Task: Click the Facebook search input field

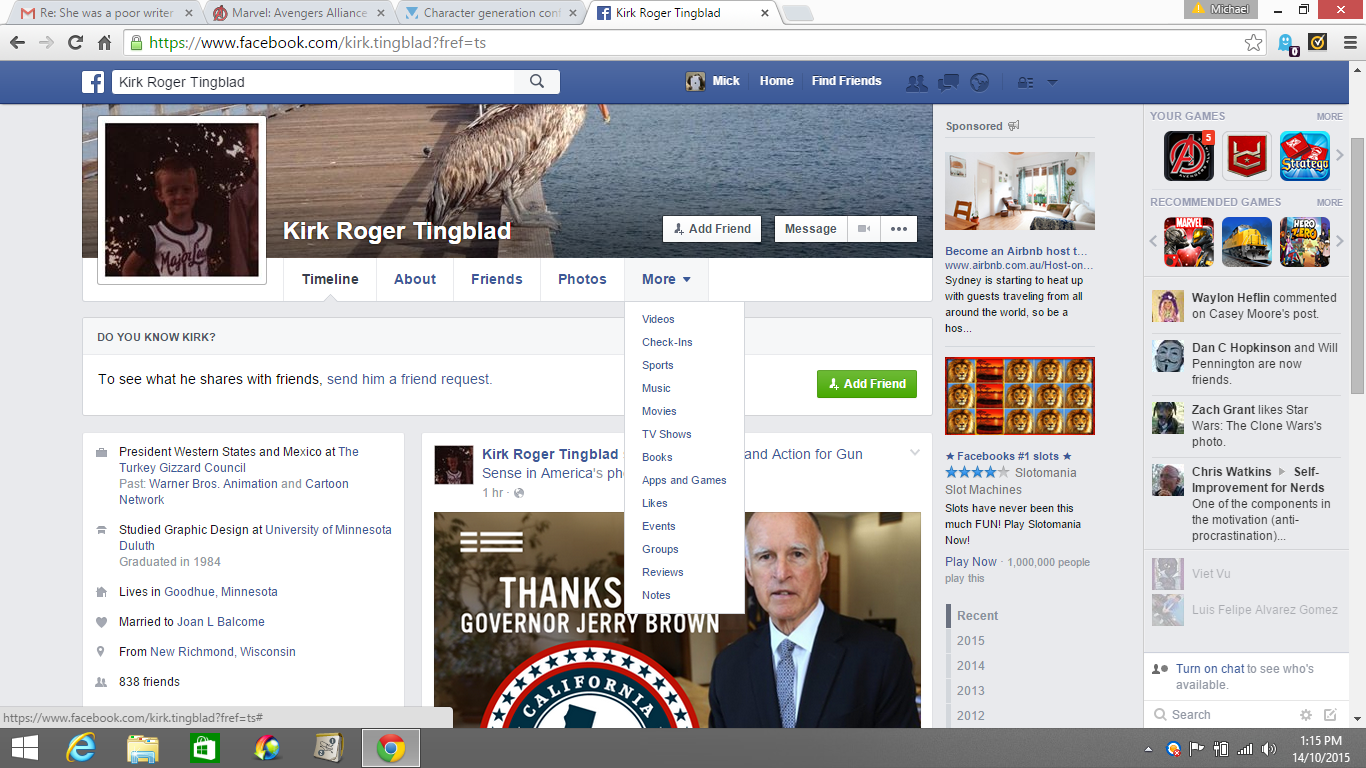Action: pos(313,82)
